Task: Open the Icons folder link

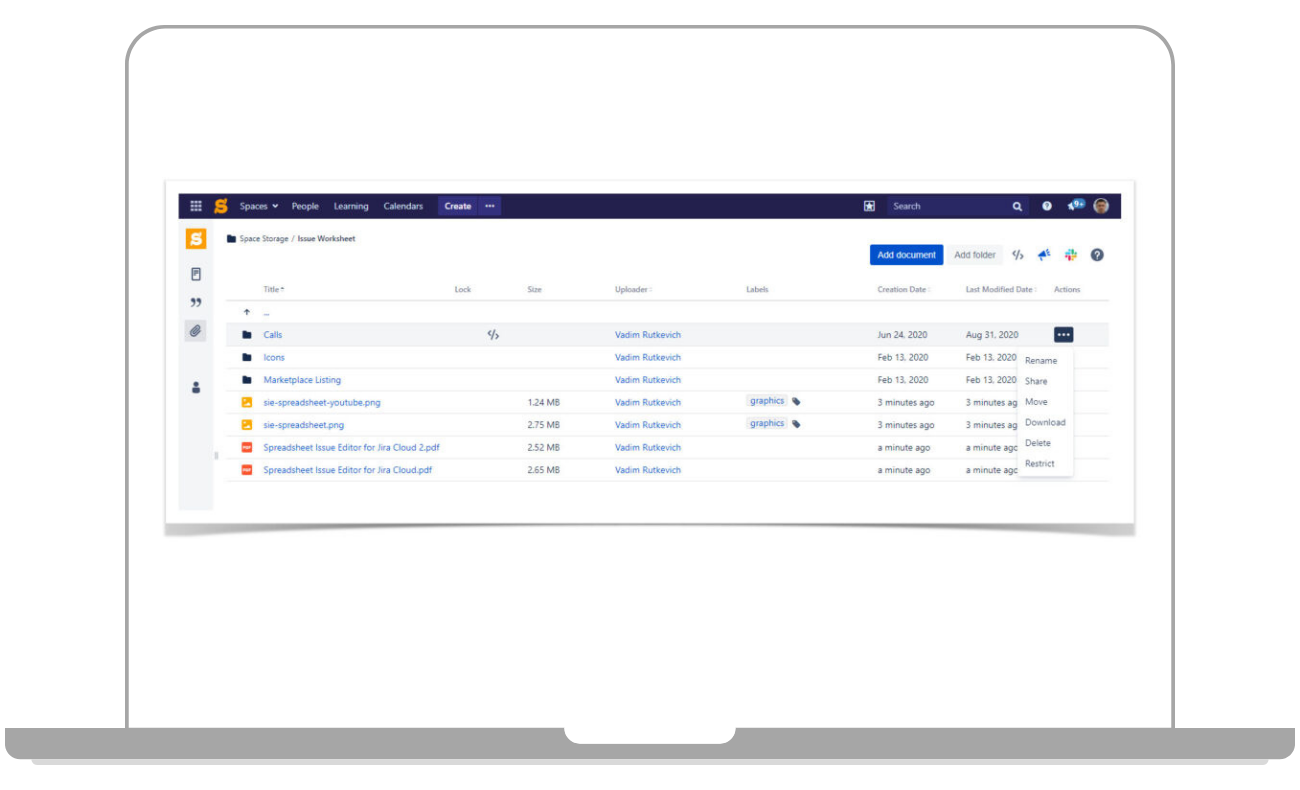Action: (x=274, y=357)
